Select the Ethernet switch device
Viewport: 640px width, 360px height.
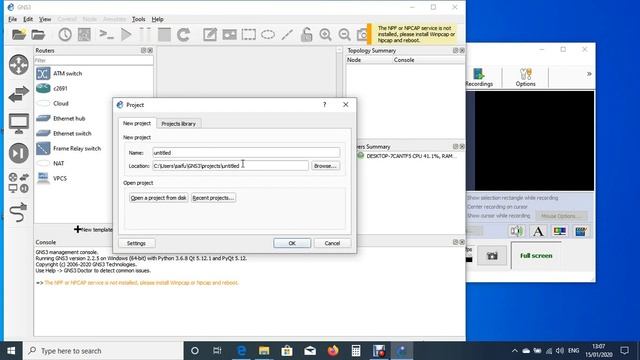coord(72,133)
